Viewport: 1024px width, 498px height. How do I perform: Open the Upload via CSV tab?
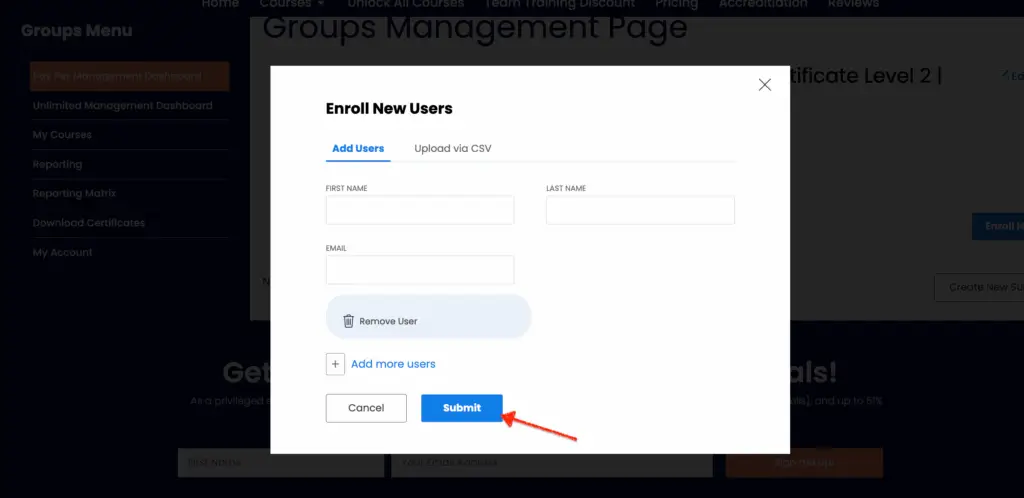452,149
